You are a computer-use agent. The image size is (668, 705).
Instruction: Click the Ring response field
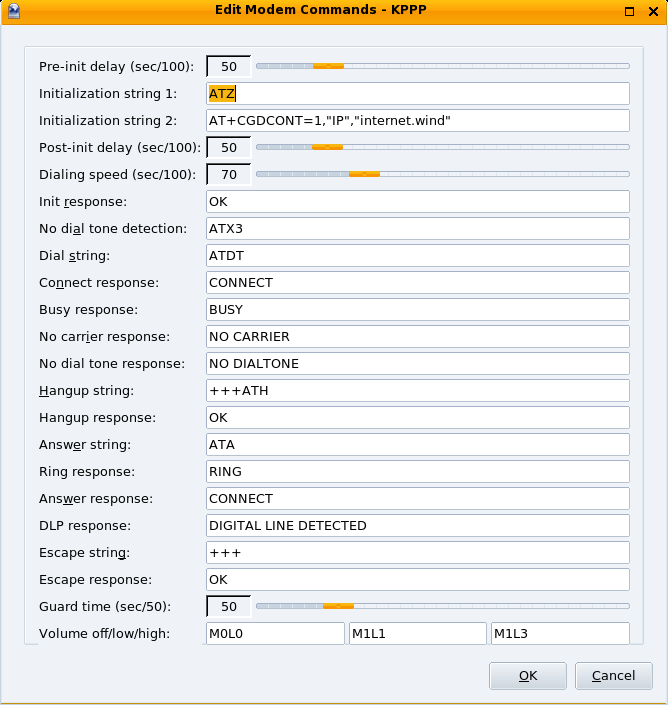click(418, 471)
